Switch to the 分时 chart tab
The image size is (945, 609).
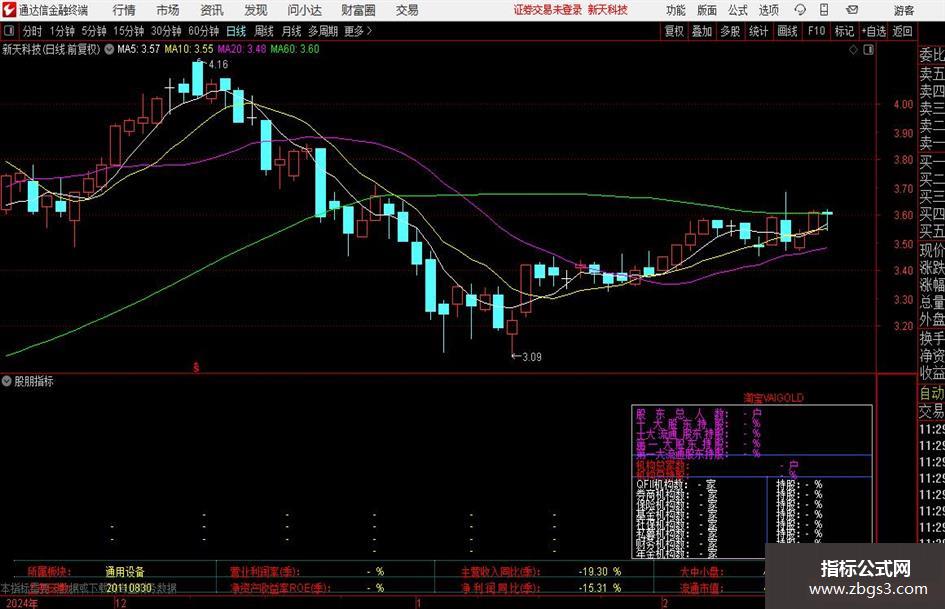(x=33, y=31)
